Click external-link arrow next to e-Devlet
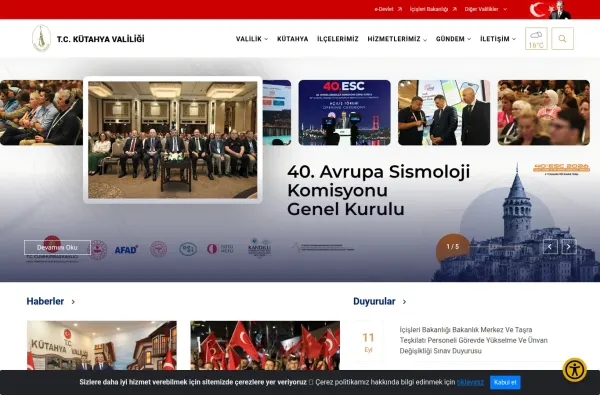600x395 pixels. coord(399,9)
